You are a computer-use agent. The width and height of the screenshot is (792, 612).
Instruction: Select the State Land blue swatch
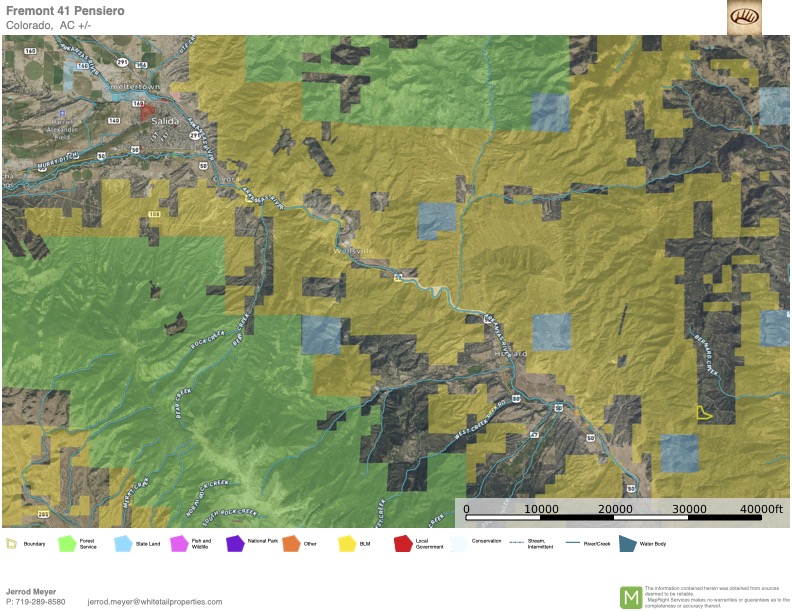pos(123,544)
